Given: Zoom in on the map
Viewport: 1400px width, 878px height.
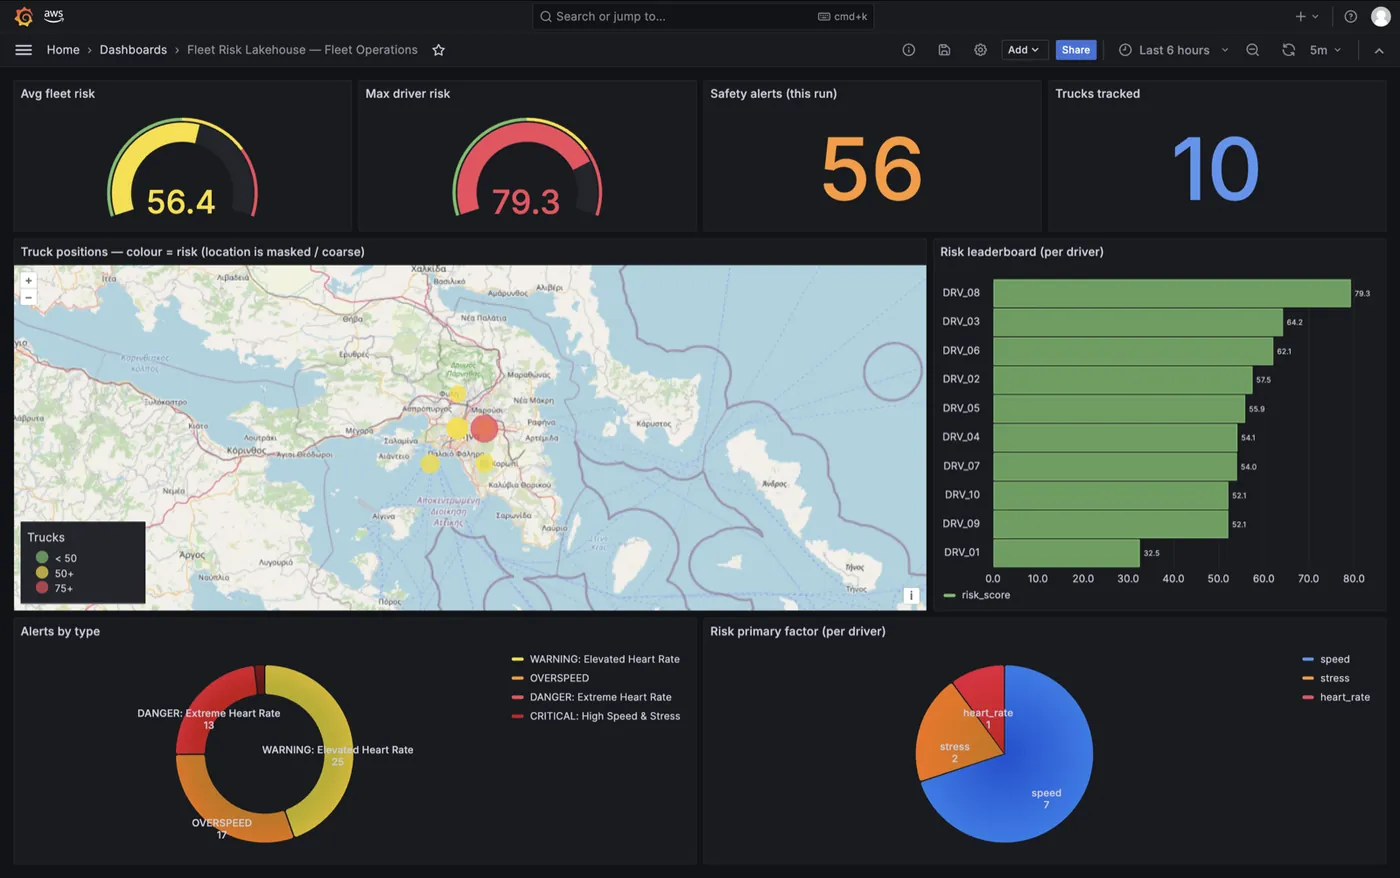Looking at the screenshot, I should point(28,281).
